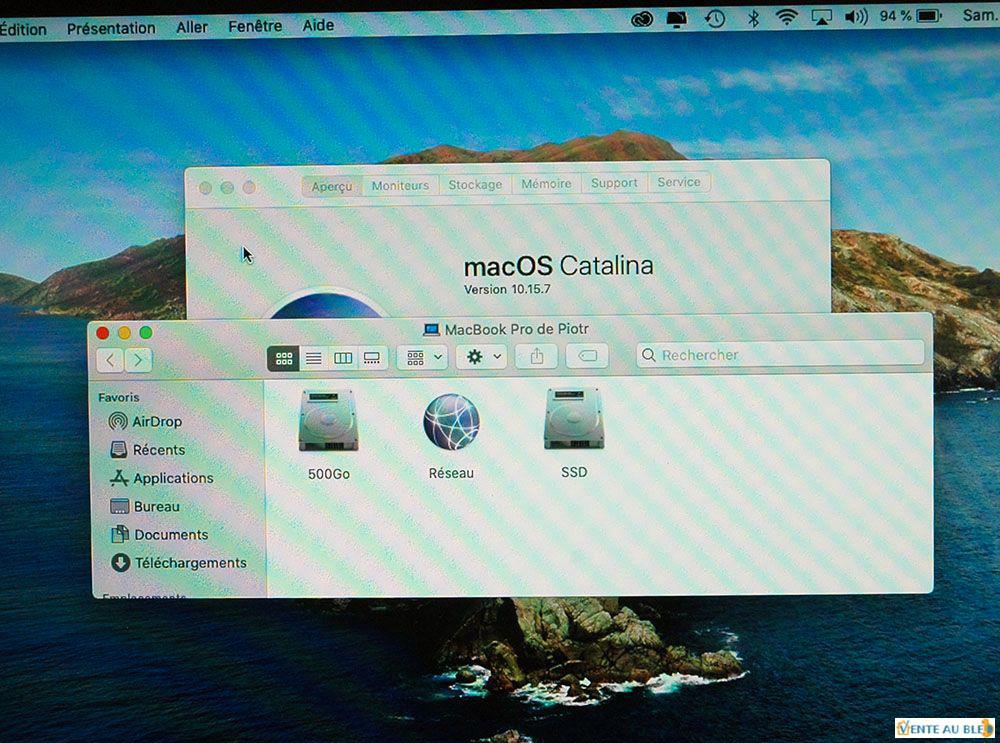This screenshot has width=1000, height=743.
Task: Maximize the Finder window with green button
Action: point(146,332)
